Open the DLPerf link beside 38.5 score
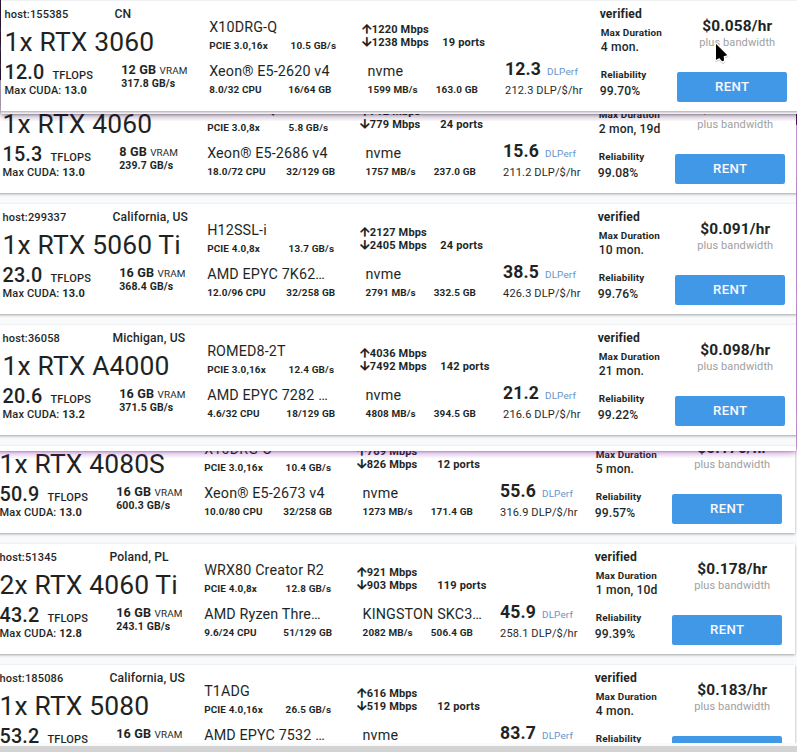The image size is (797, 752). 560,275
